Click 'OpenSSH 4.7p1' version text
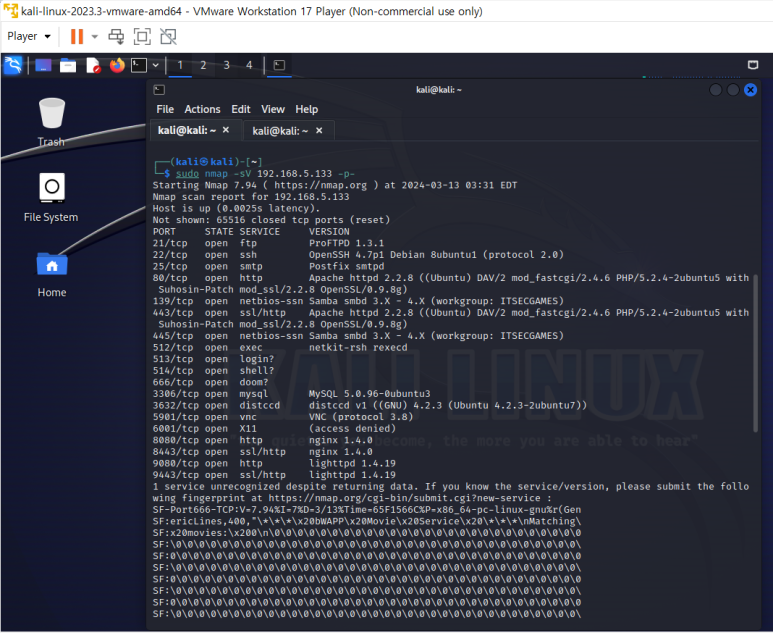This screenshot has width=773, height=633. tap(347, 255)
